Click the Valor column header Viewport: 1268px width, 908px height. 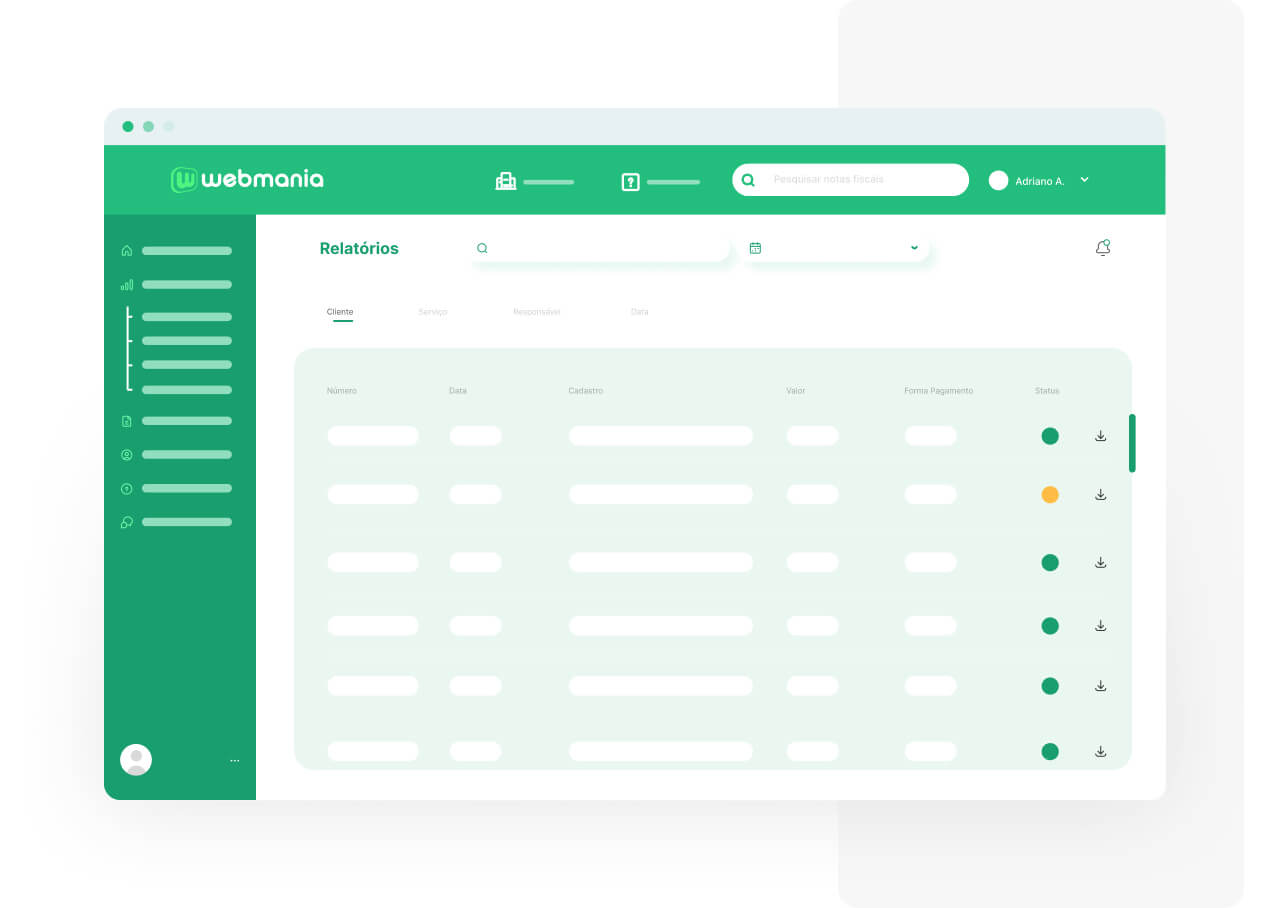pos(796,391)
